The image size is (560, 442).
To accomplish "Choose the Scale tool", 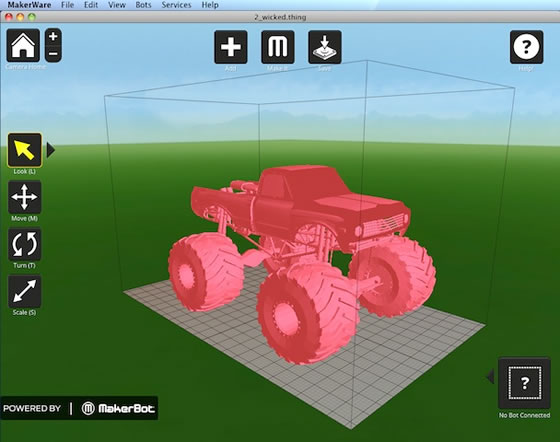I will (24, 291).
